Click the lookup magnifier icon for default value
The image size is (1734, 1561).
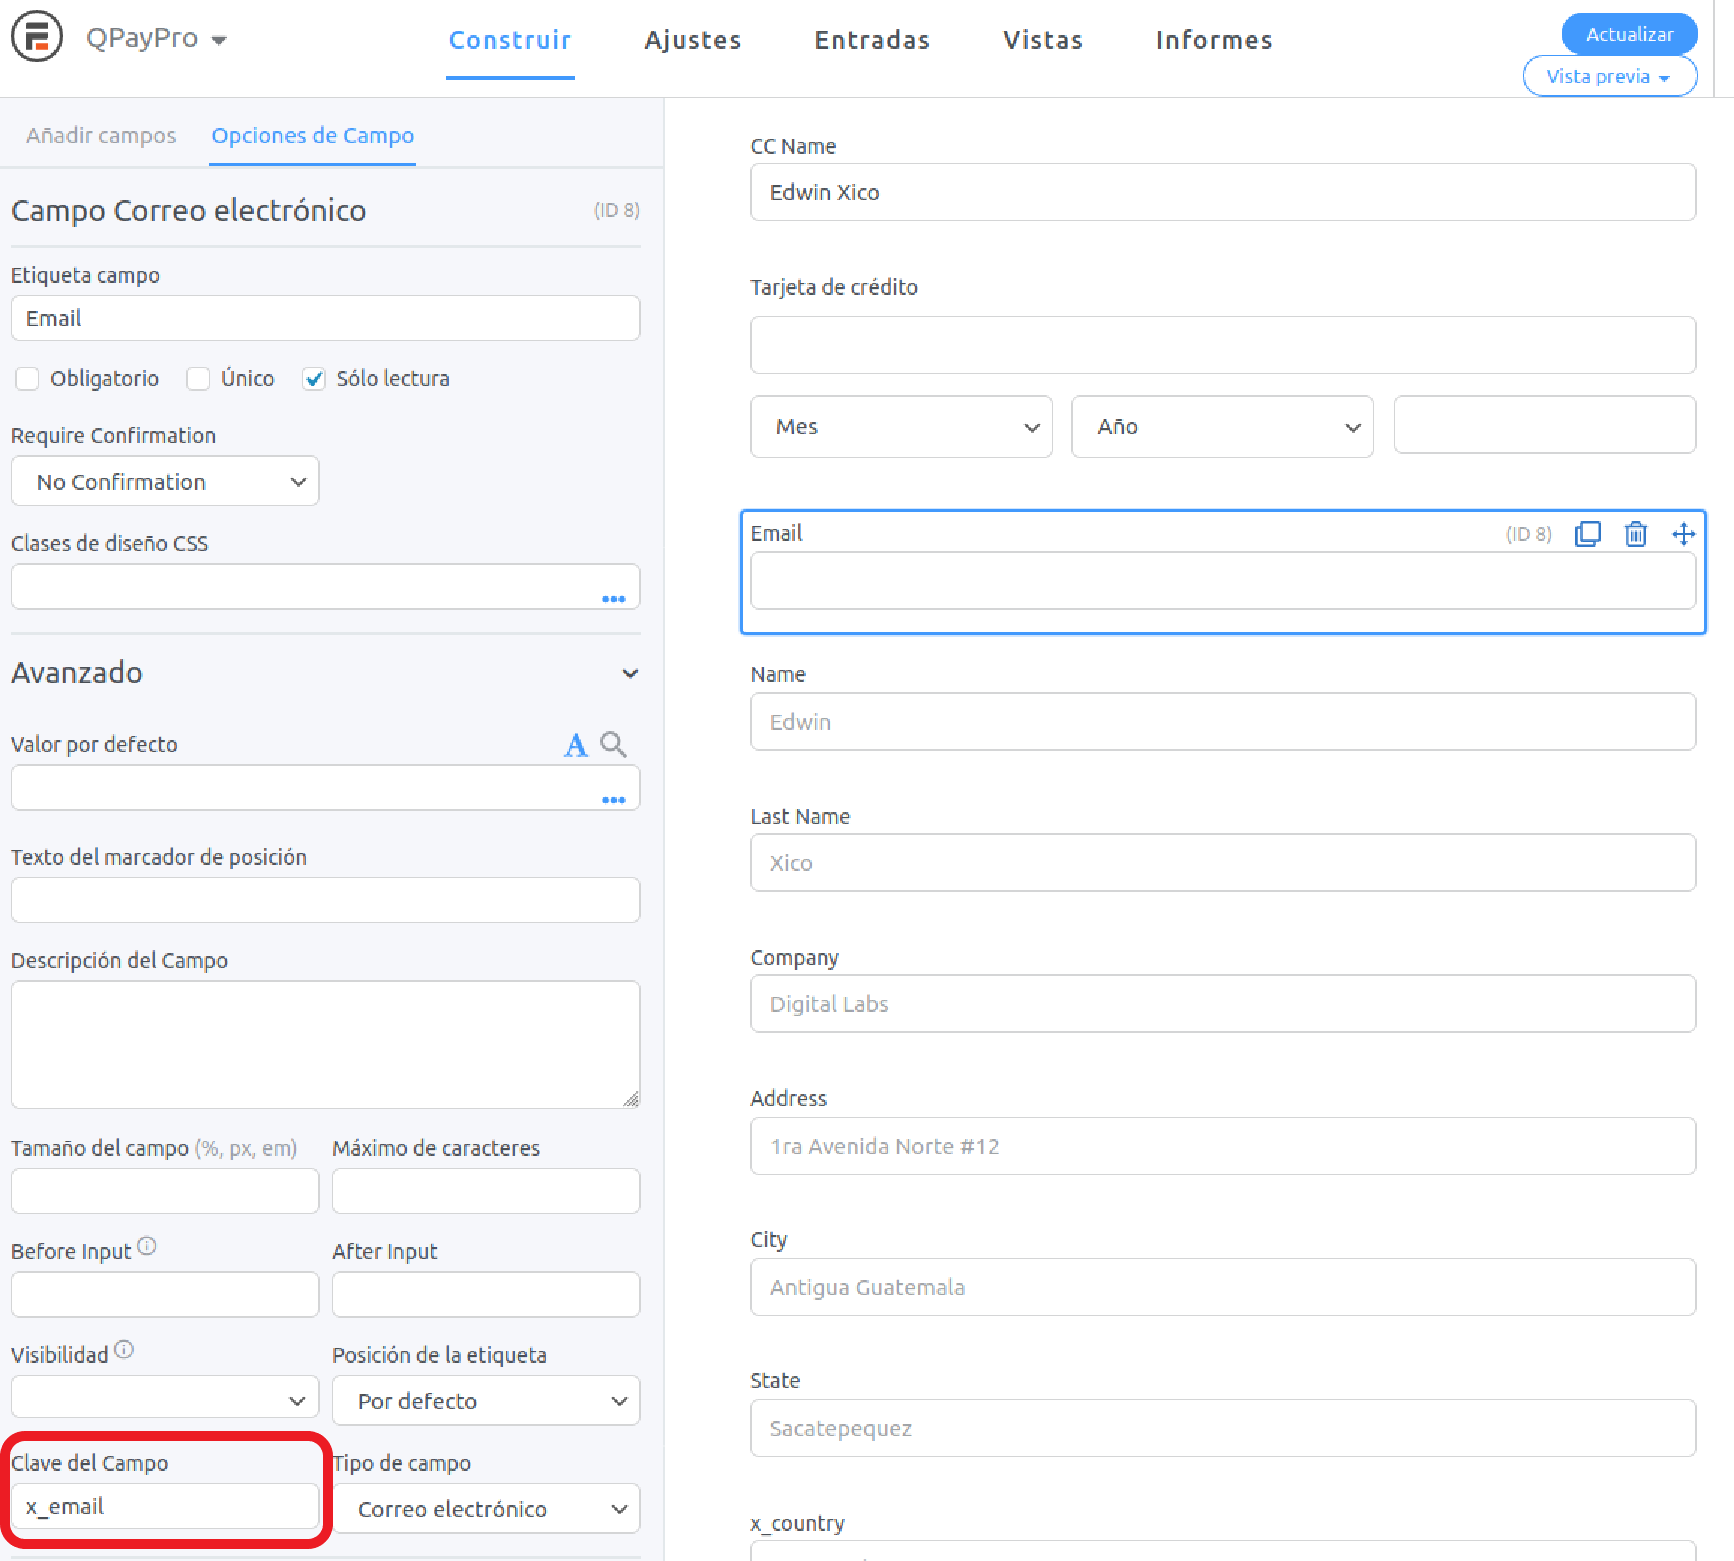pyautogui.click(x=613, y=745)
